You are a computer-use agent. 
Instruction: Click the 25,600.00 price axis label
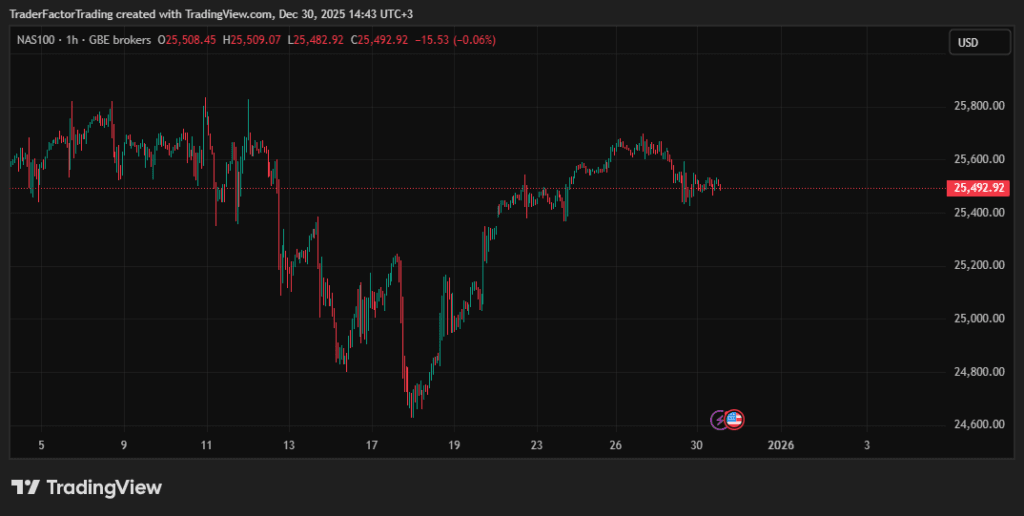pos(979,159)
